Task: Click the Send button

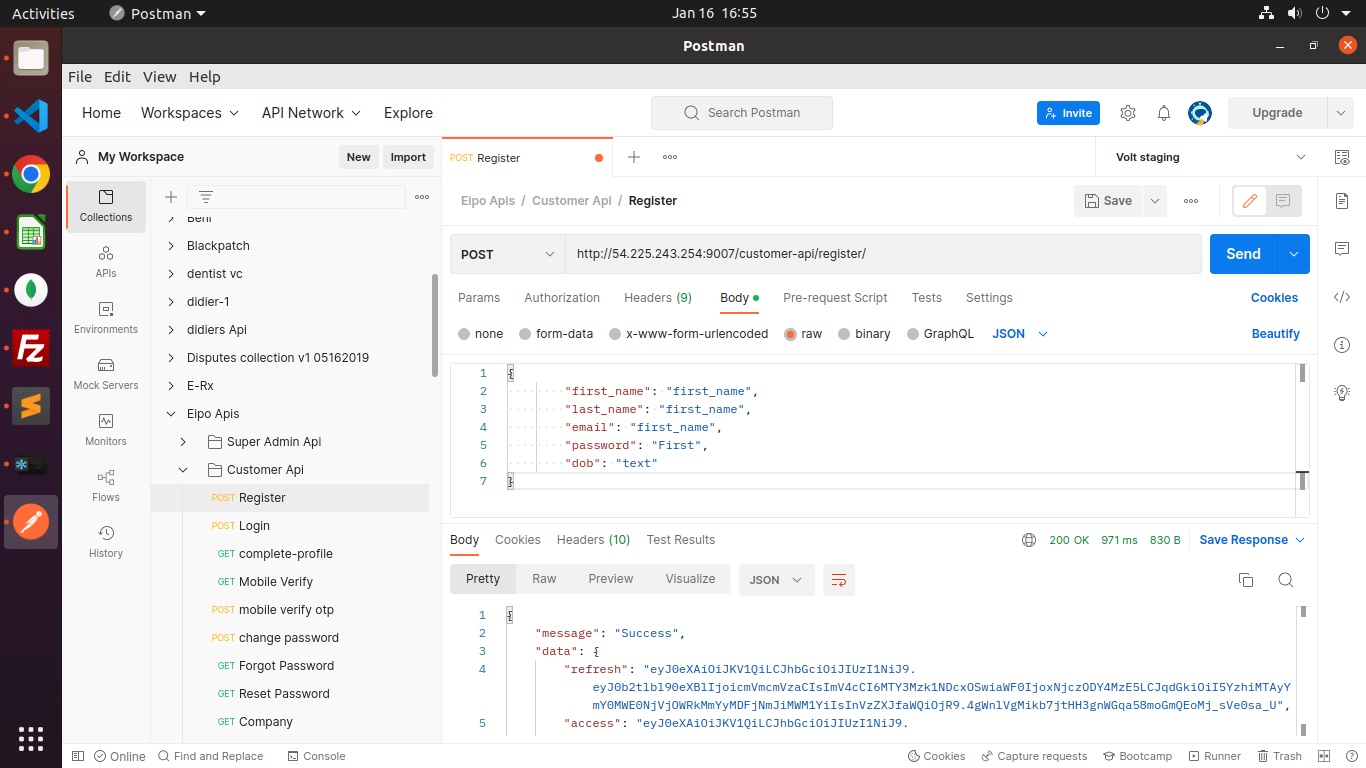Action: click(1243, 254)
